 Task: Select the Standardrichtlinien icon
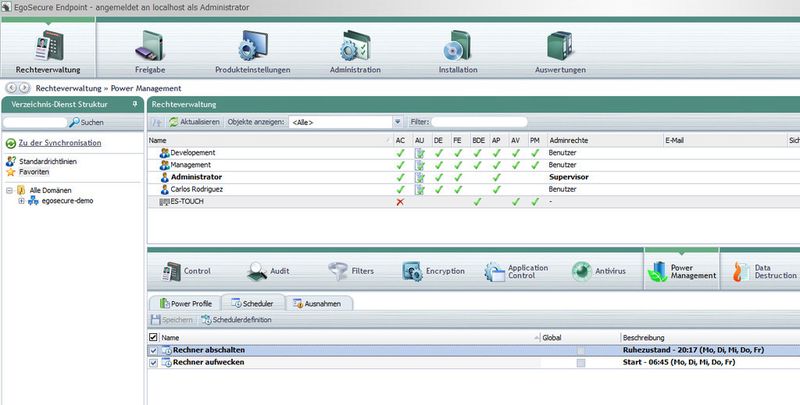click(11, 162)
